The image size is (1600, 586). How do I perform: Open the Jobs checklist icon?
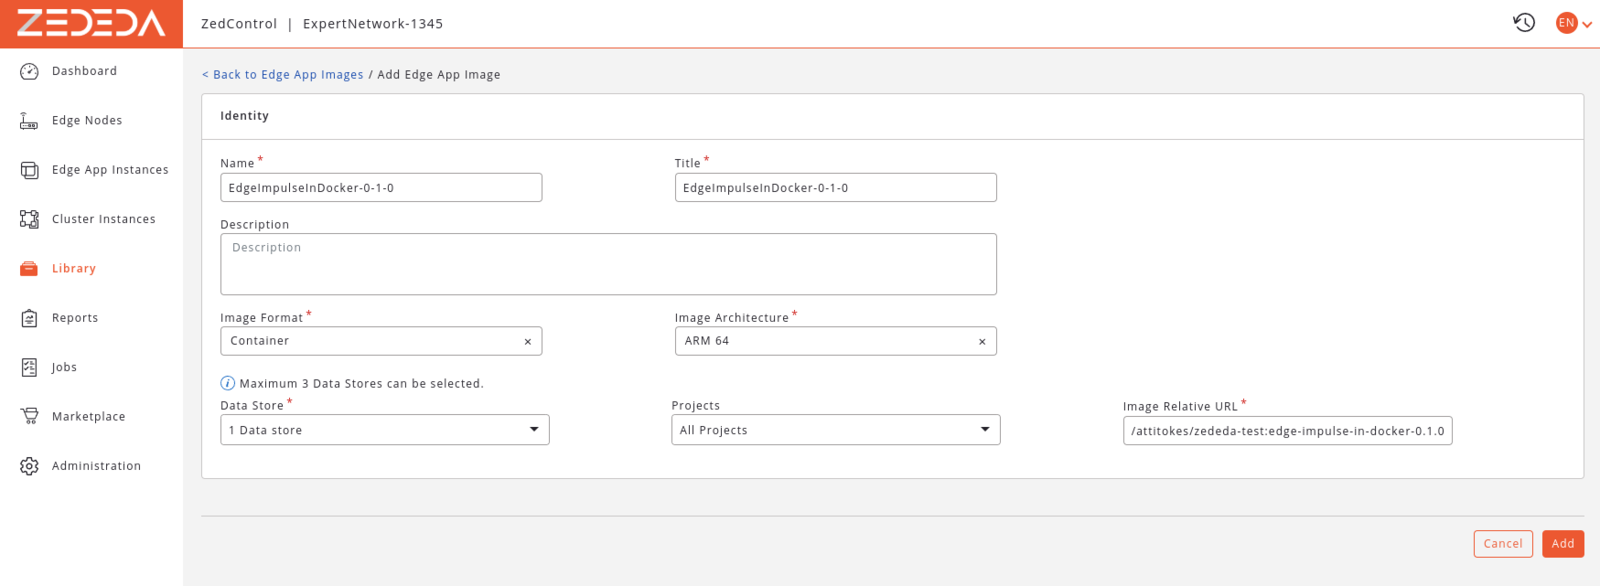(x=29, y=367)
